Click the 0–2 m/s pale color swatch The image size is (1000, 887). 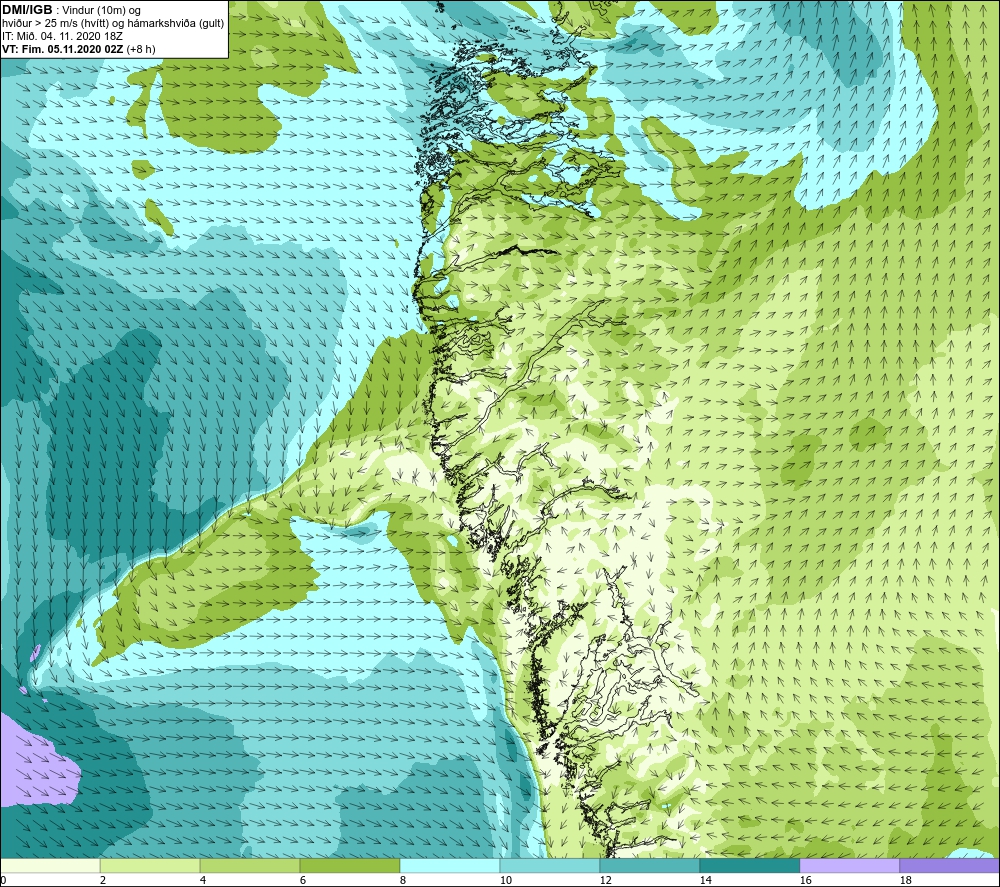50,866
